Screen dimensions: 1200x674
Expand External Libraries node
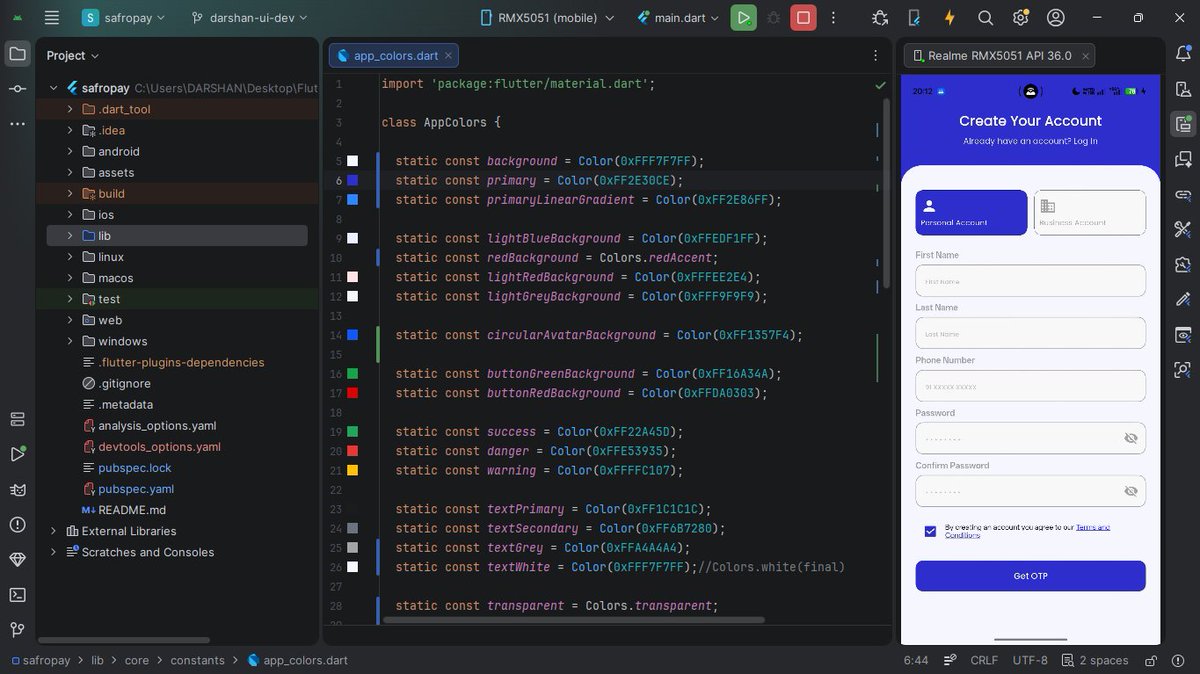53,531
